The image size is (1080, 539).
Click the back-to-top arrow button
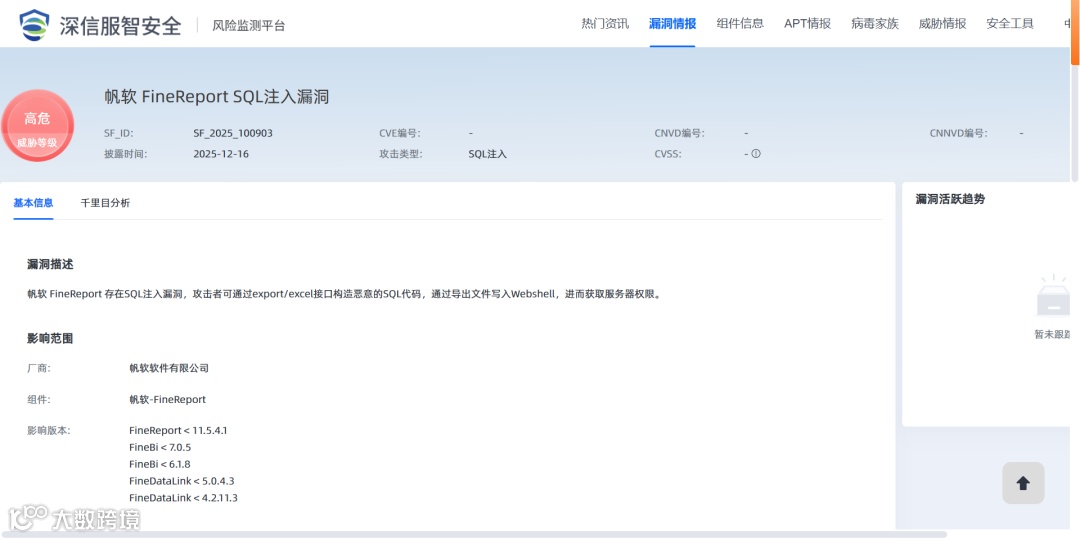1023,483
